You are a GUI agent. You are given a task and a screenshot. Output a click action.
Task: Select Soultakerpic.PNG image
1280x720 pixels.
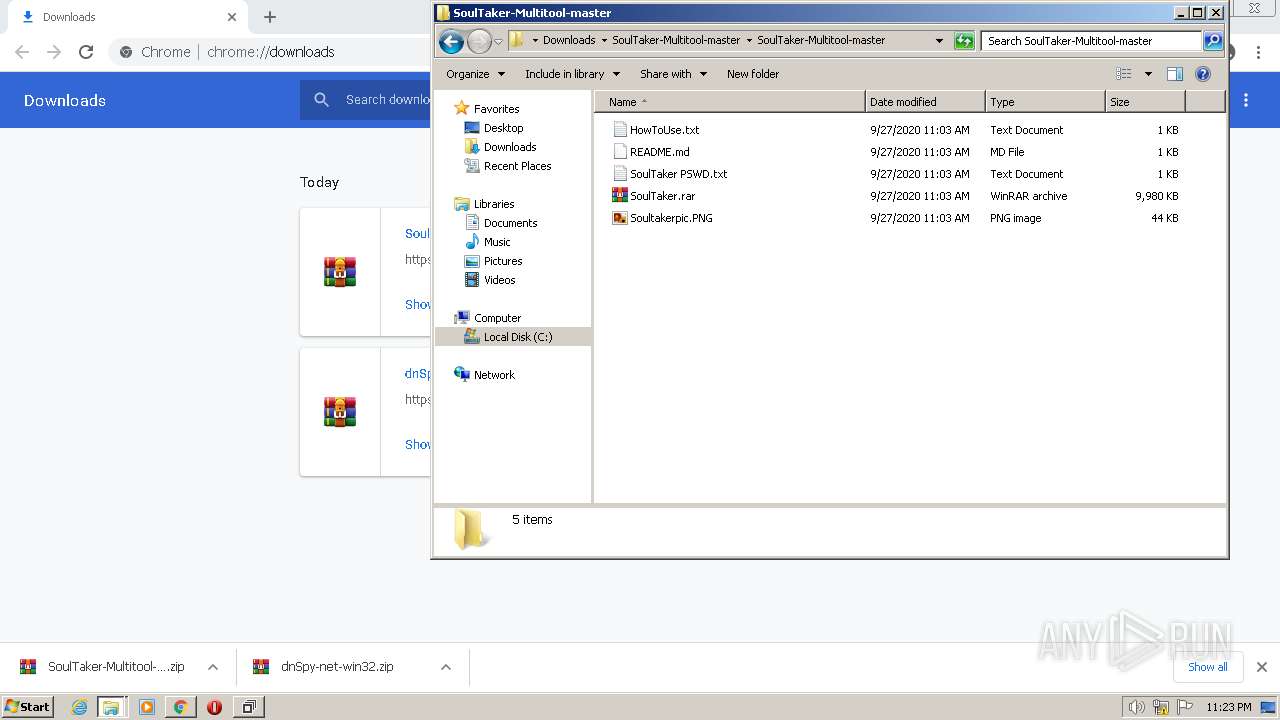tap(671, 218)
